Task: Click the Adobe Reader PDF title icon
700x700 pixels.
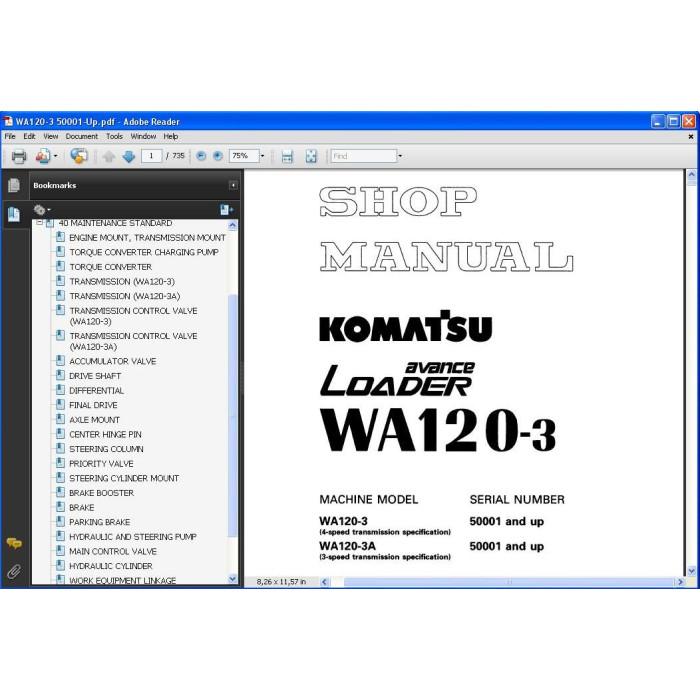Action: point(8,121)
